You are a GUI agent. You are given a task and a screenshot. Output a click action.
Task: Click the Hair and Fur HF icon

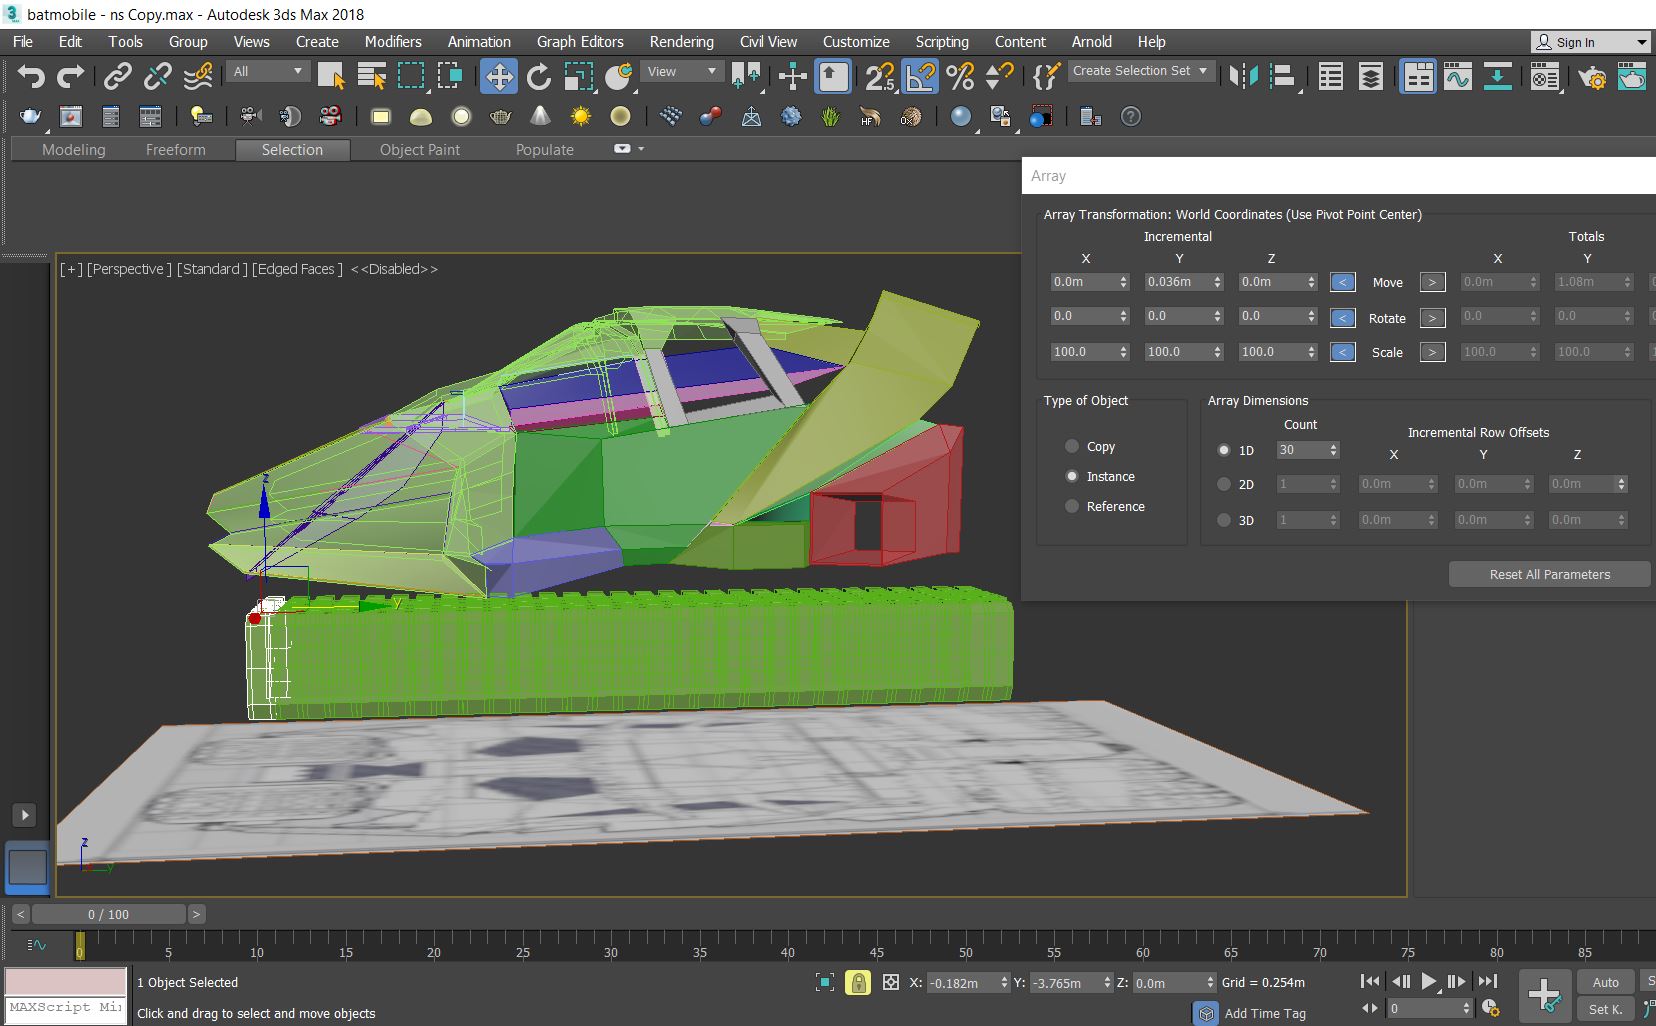tap(870, 117)
